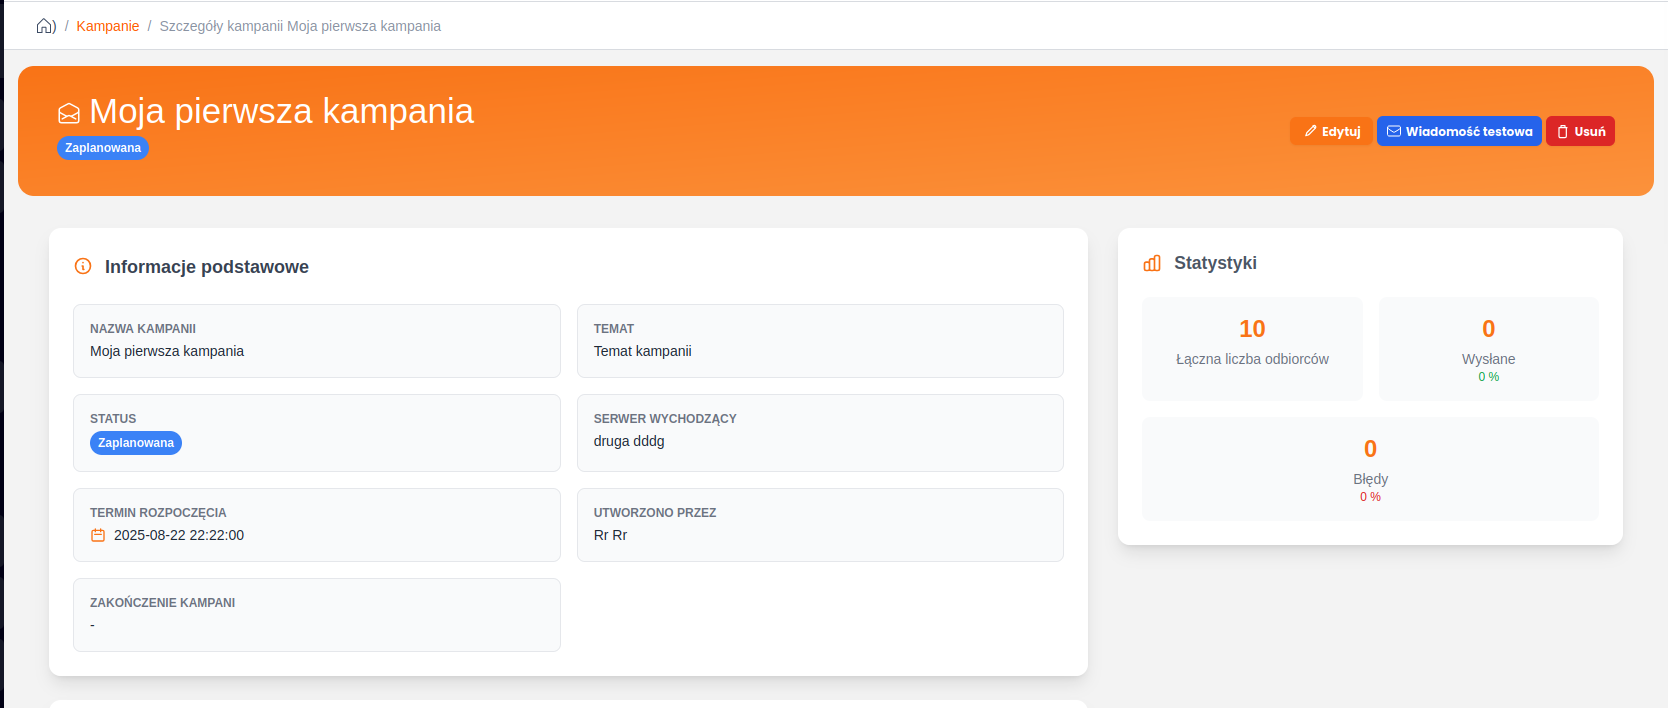
Task: Click the Wysłane statistics tile
Action: [x=1488, y=349]
